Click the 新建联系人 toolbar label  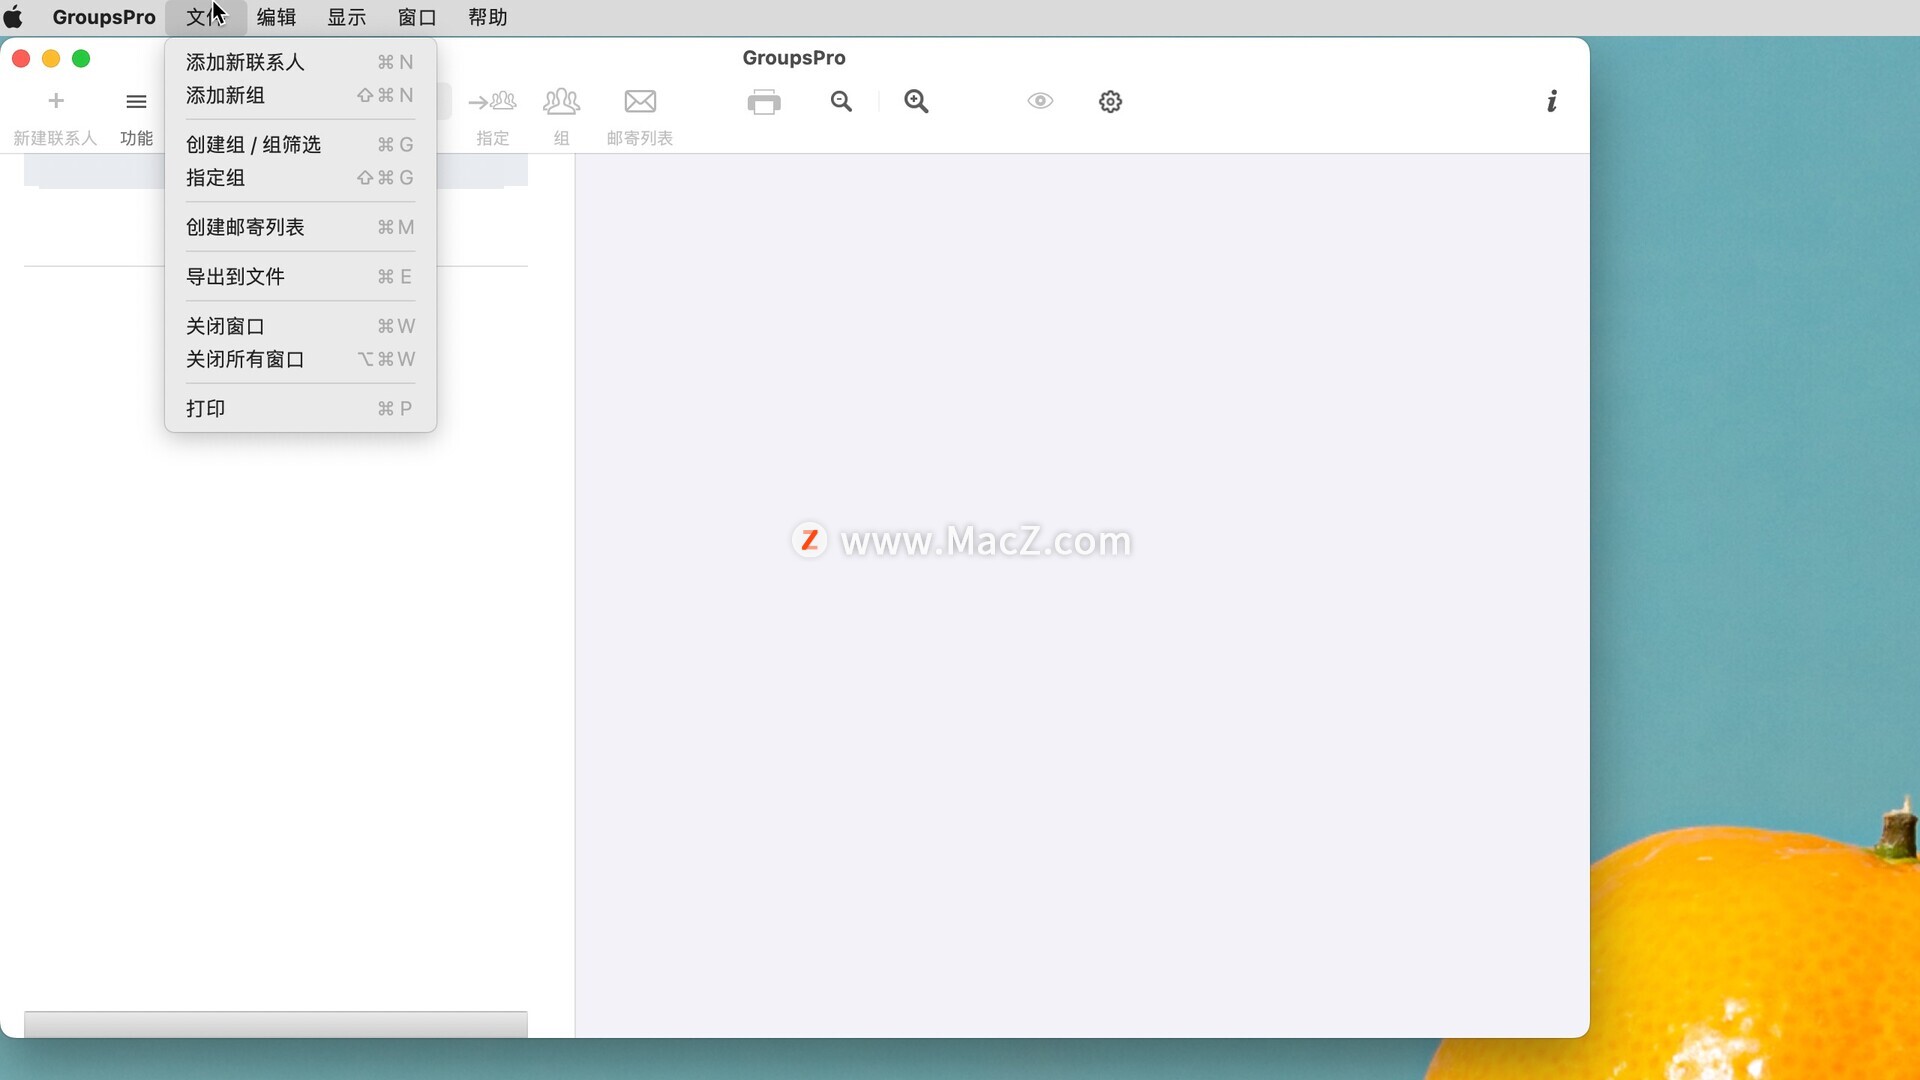click(55, 138)
